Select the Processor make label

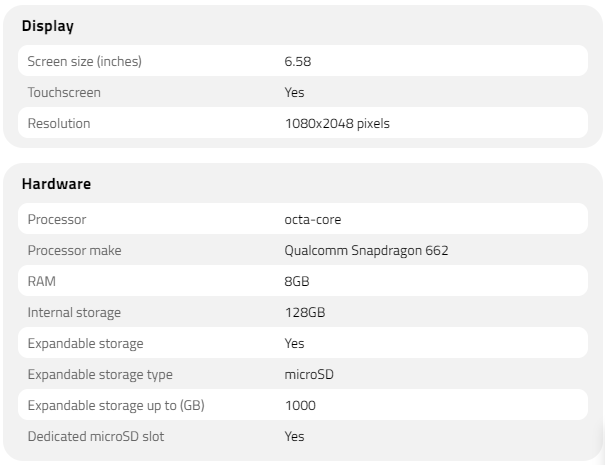pos(74,250)
